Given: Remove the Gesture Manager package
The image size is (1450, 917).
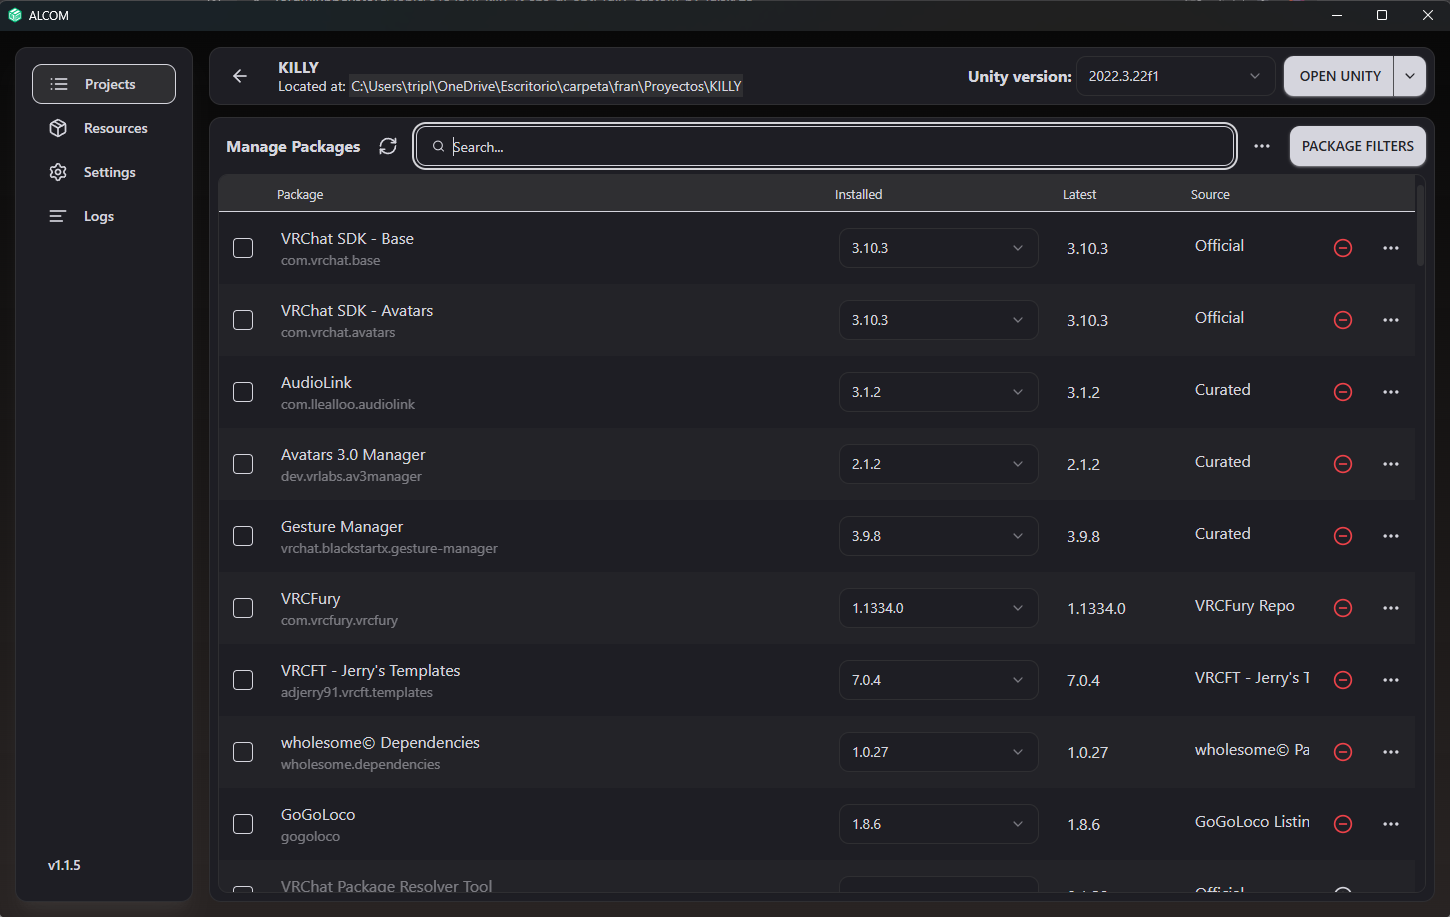Looking at the screenshot, I should pyautogui.click(x=1343, y=536).
